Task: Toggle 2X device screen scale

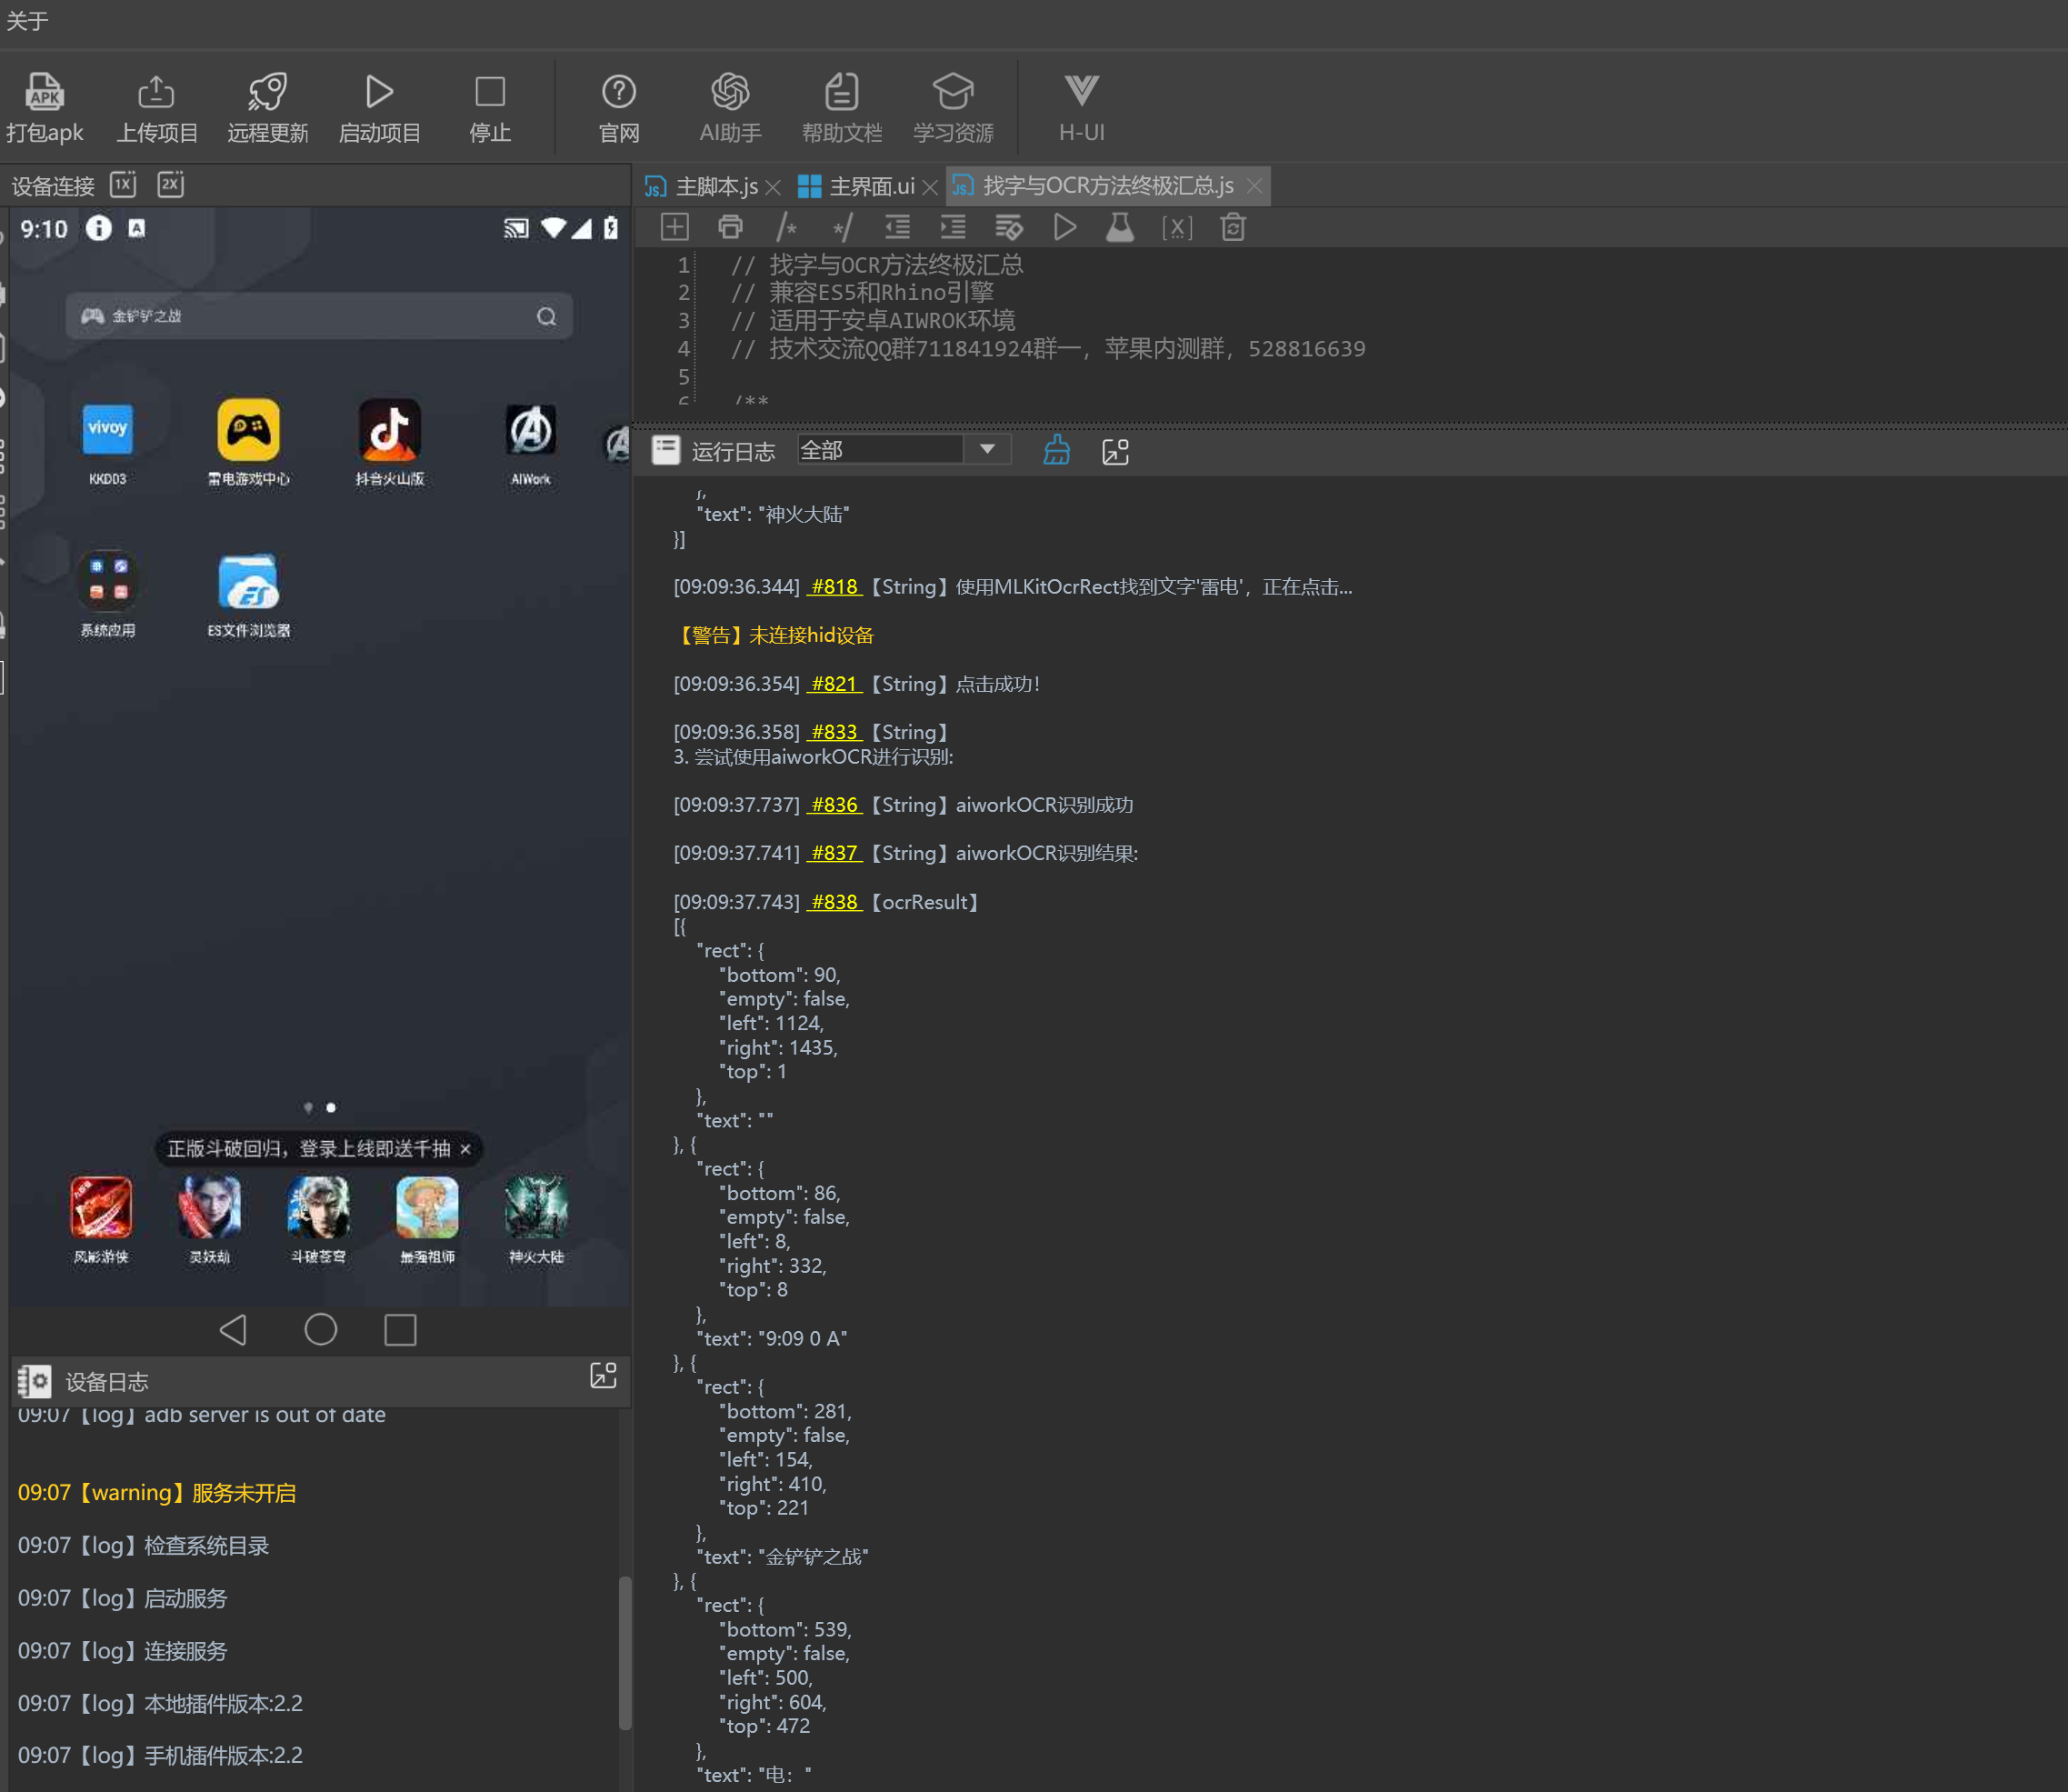Action: tap(171, 185)
